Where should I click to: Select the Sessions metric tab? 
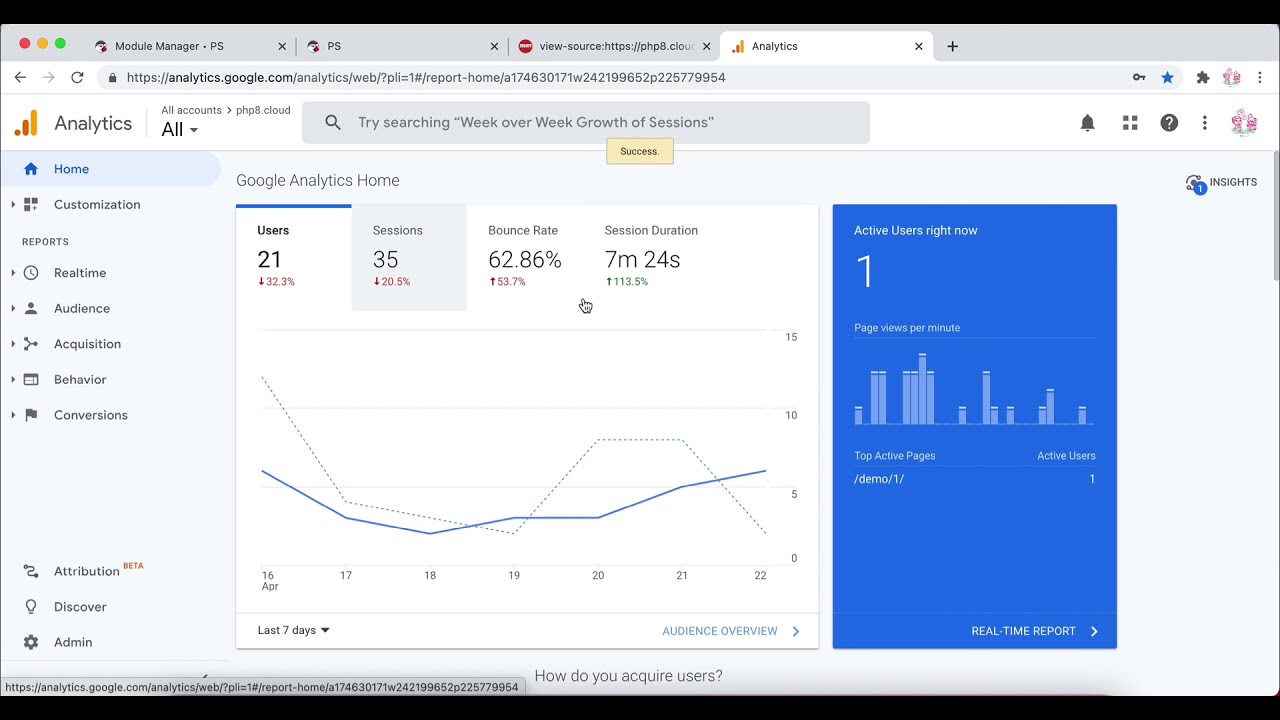pos(409,257)
